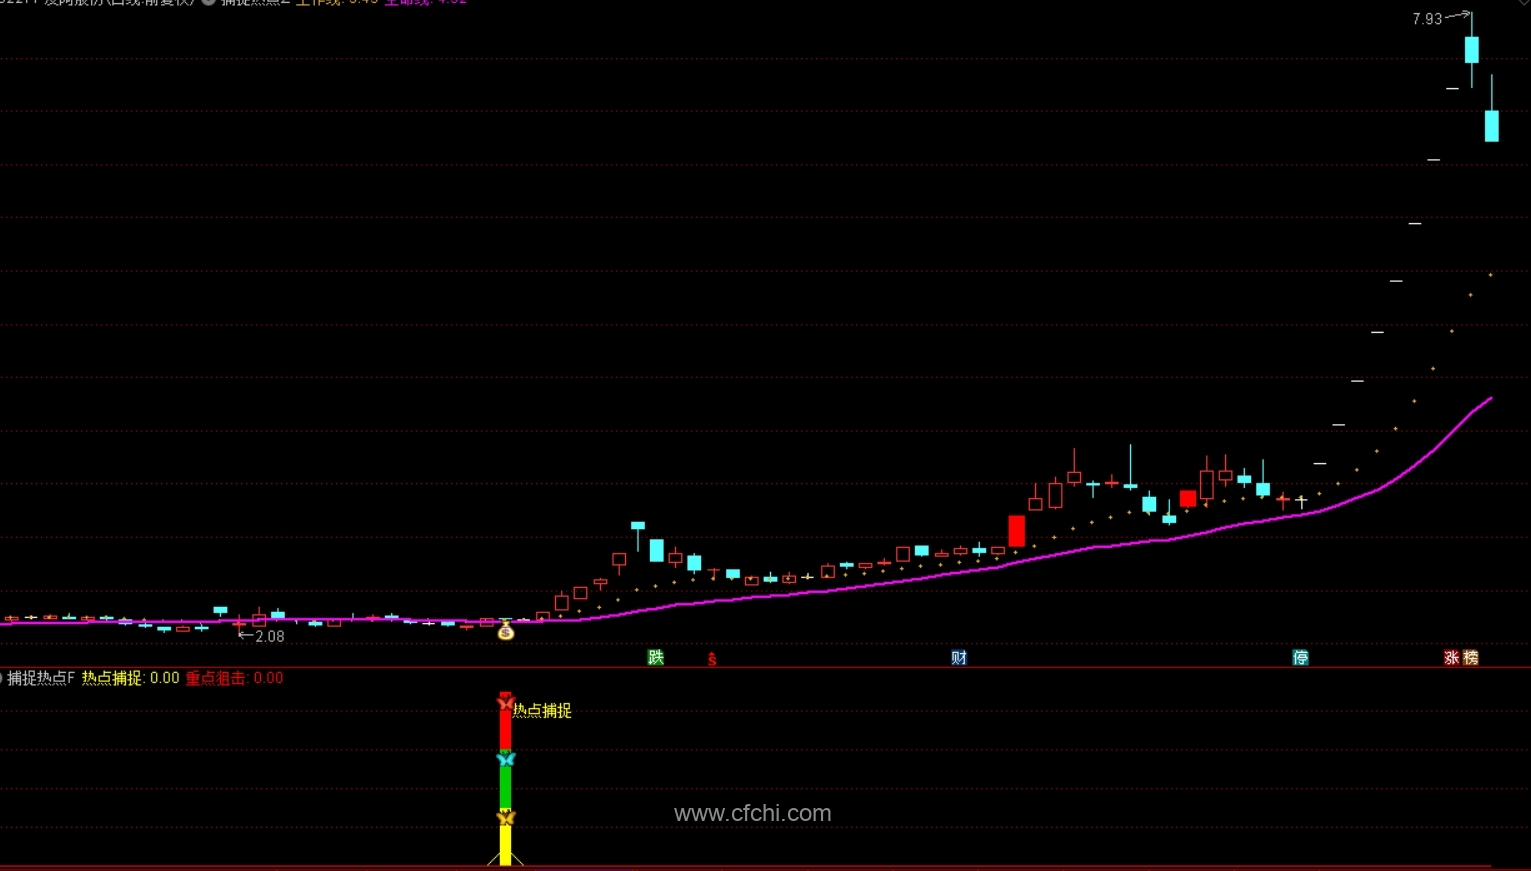Click the red 重点狙击: 0.00 header value
The width and height of the screenshot is (1531, 871).
[x=234, y=678]
